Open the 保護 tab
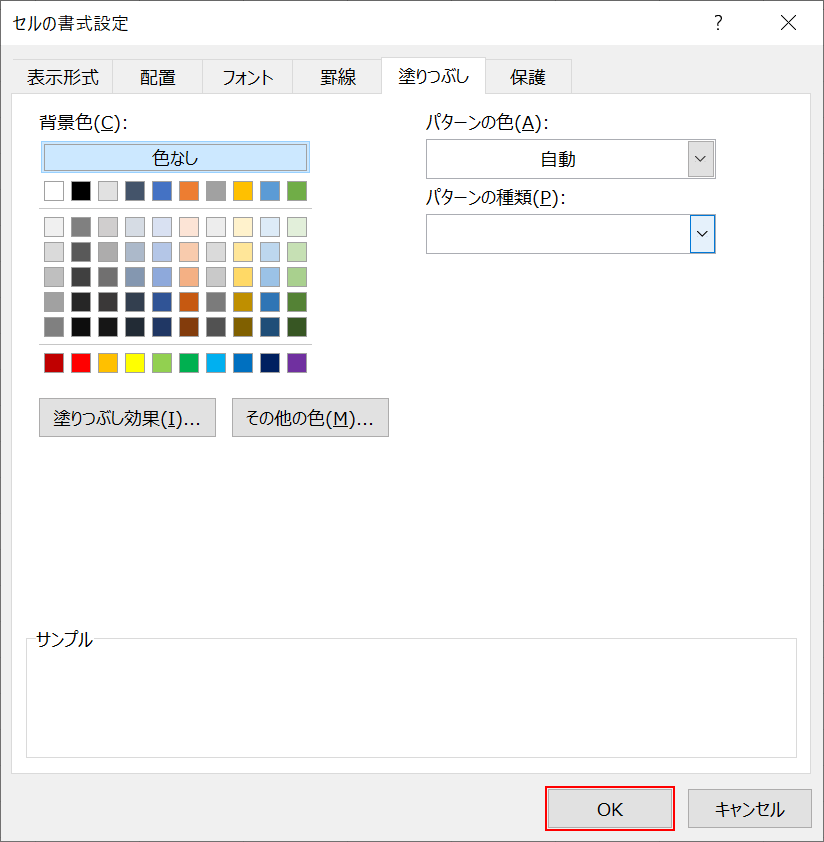Viewport: 824px width, 842px height. pyautogui.click(x=528, y=77)
